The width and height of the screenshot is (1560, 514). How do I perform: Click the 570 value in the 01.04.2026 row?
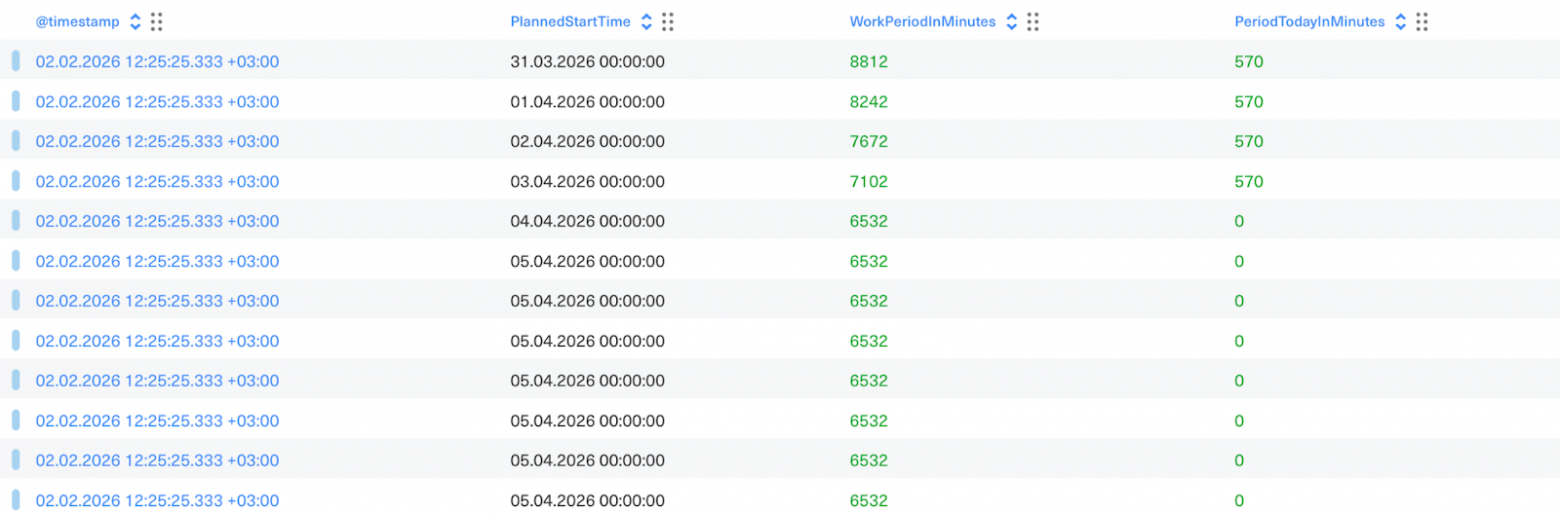pyautogui.click(x=1249, y=102)
